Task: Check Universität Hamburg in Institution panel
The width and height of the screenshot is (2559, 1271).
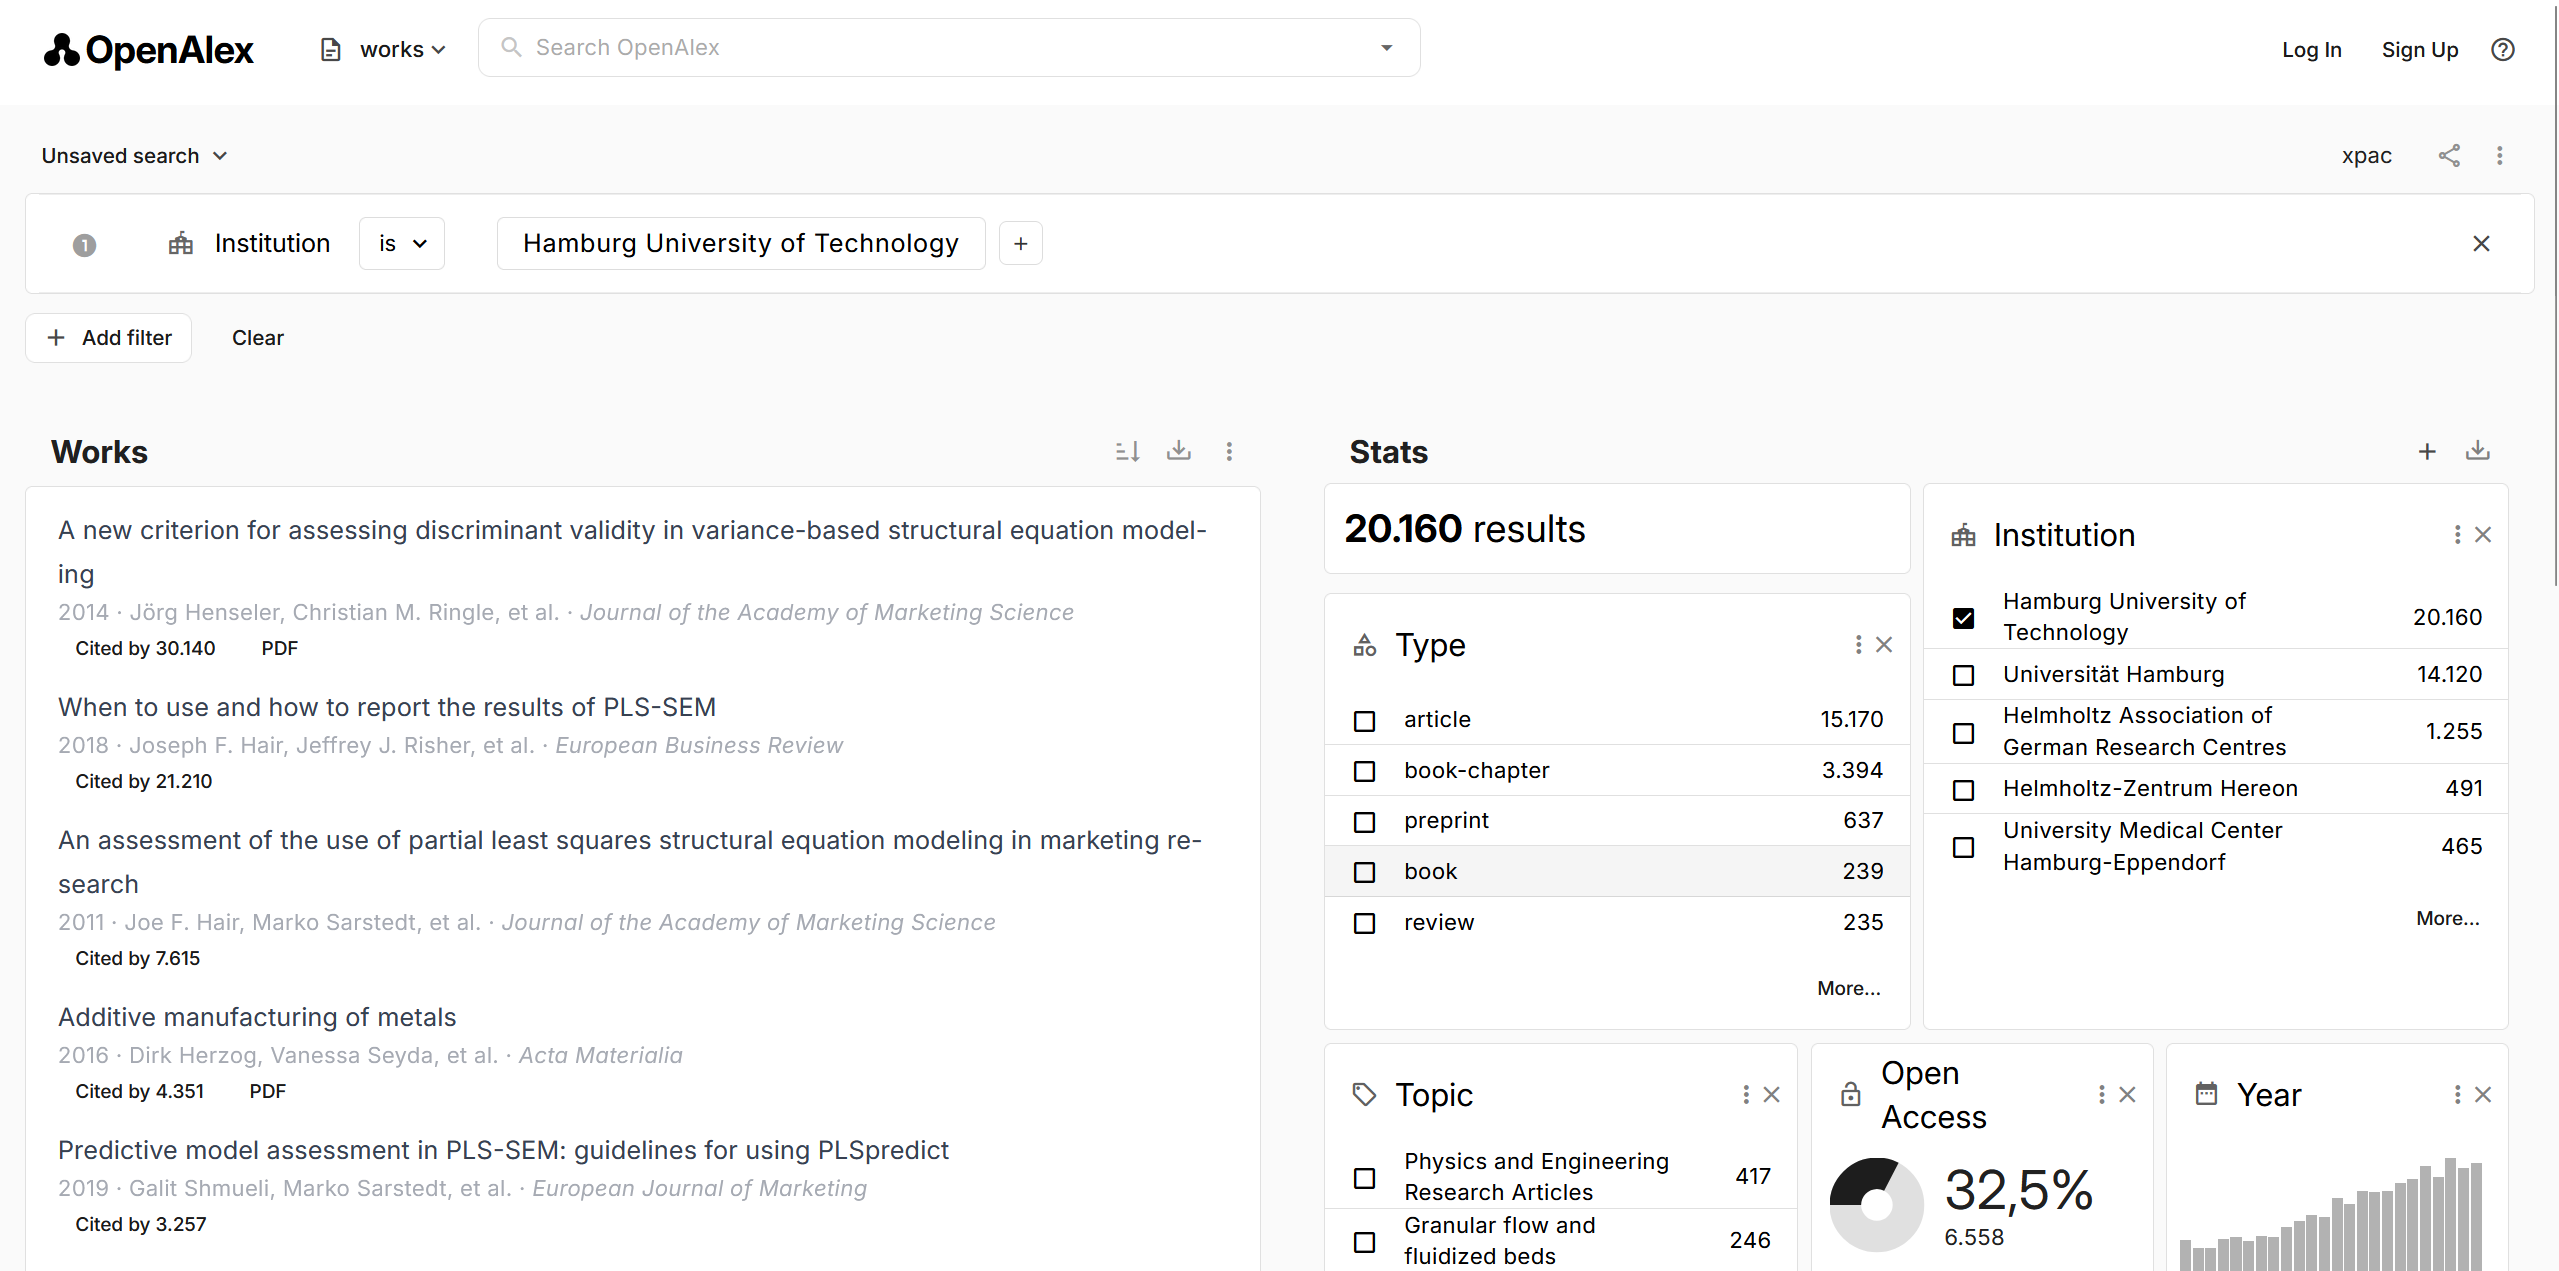Action: tap(1964, 675)
